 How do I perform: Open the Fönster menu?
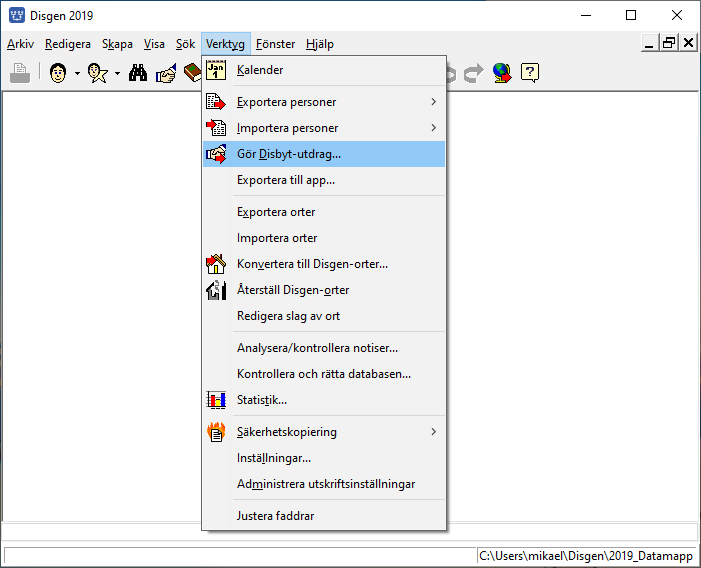275,44
